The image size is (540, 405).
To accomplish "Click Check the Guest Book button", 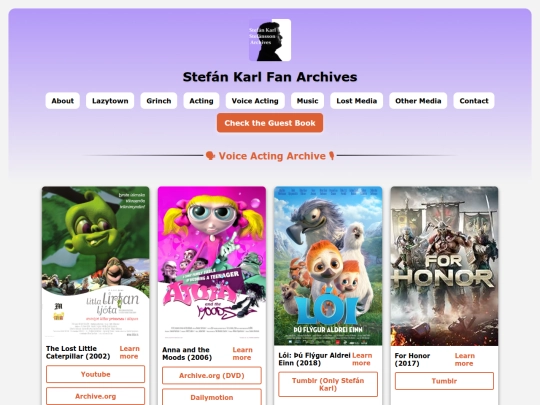I will [x=270, y=123].
